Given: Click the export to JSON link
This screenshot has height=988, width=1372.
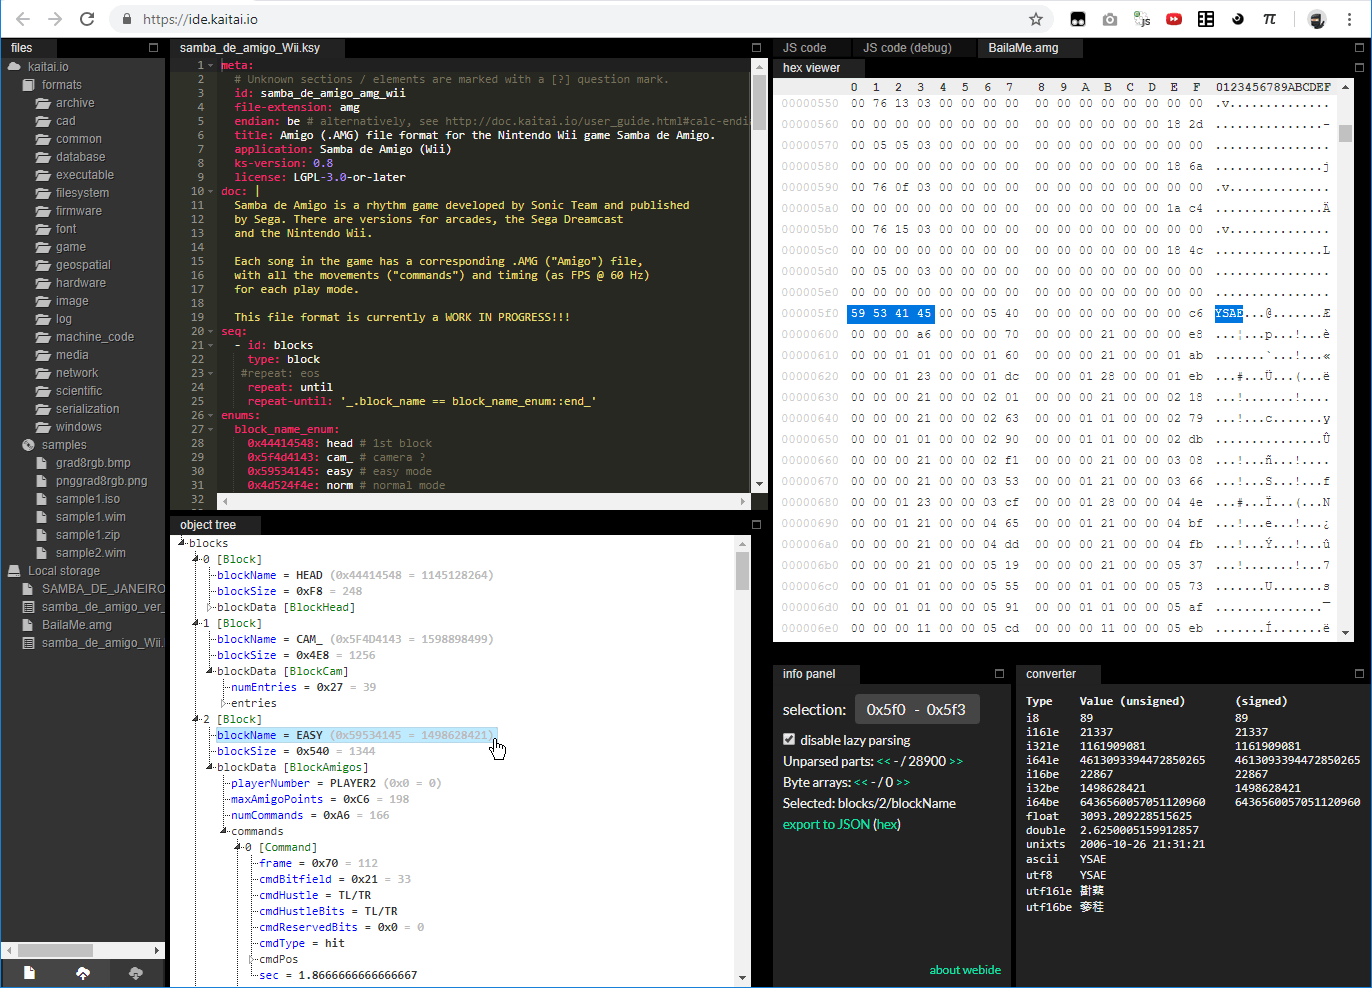Looking at the screenshot, I should tap(826, 824).
